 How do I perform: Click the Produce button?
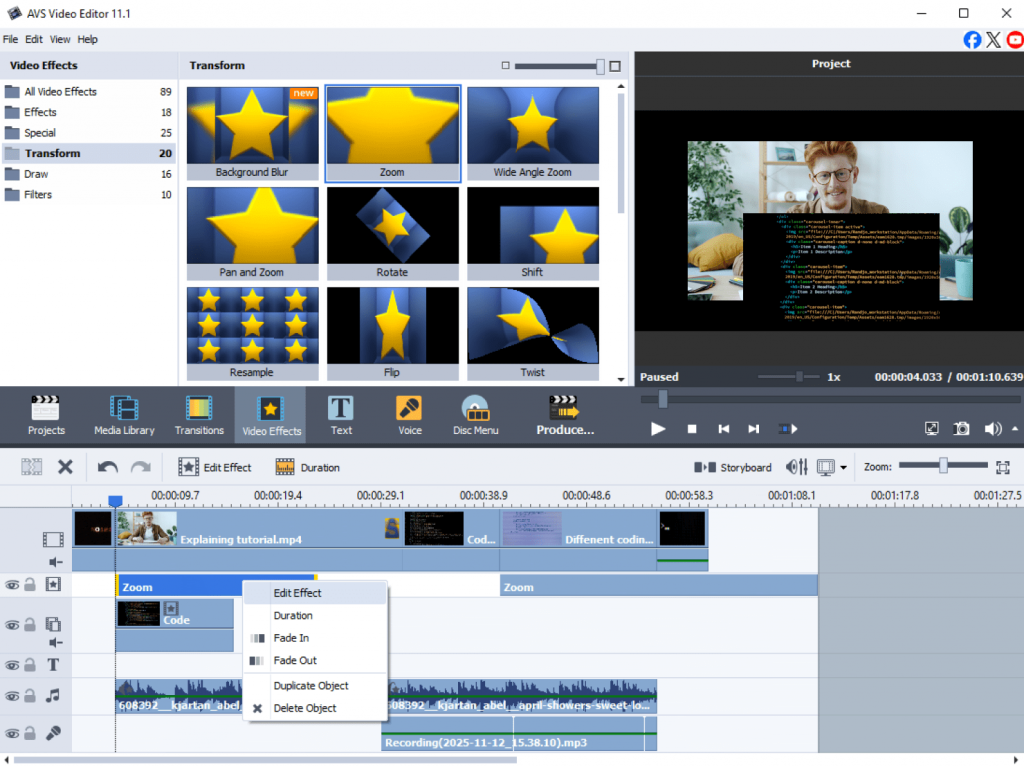[x=565, y=415]
